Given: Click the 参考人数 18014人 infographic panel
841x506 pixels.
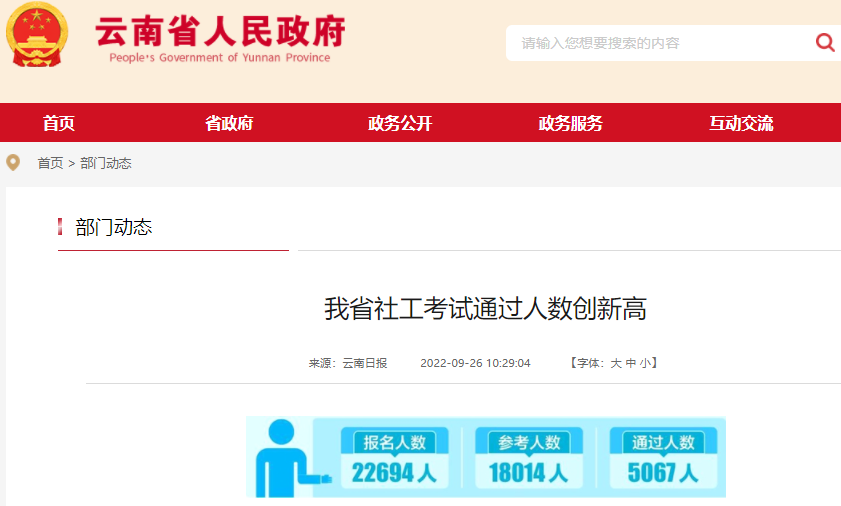Looking at the screenshot, I should [529, 460].
